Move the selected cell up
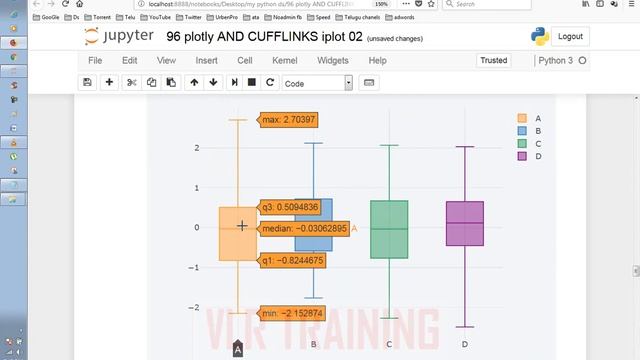This screenshot has width=640, height=360. click(194, 82)
